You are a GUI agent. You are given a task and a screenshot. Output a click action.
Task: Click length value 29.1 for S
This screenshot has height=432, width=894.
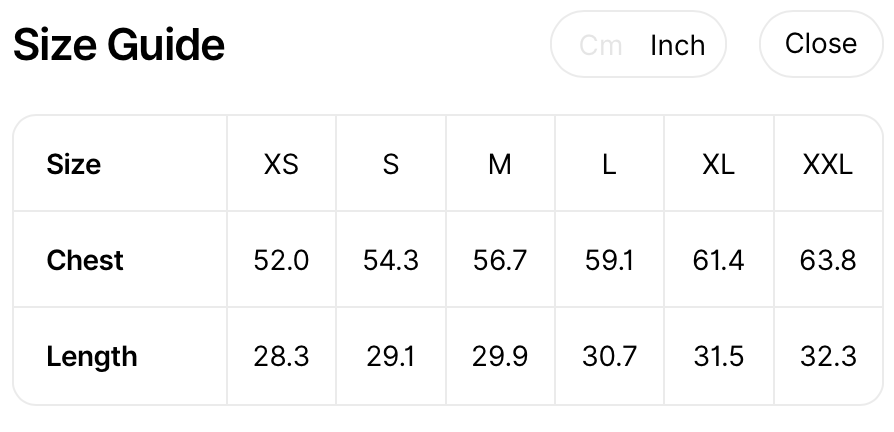point(391,357)
